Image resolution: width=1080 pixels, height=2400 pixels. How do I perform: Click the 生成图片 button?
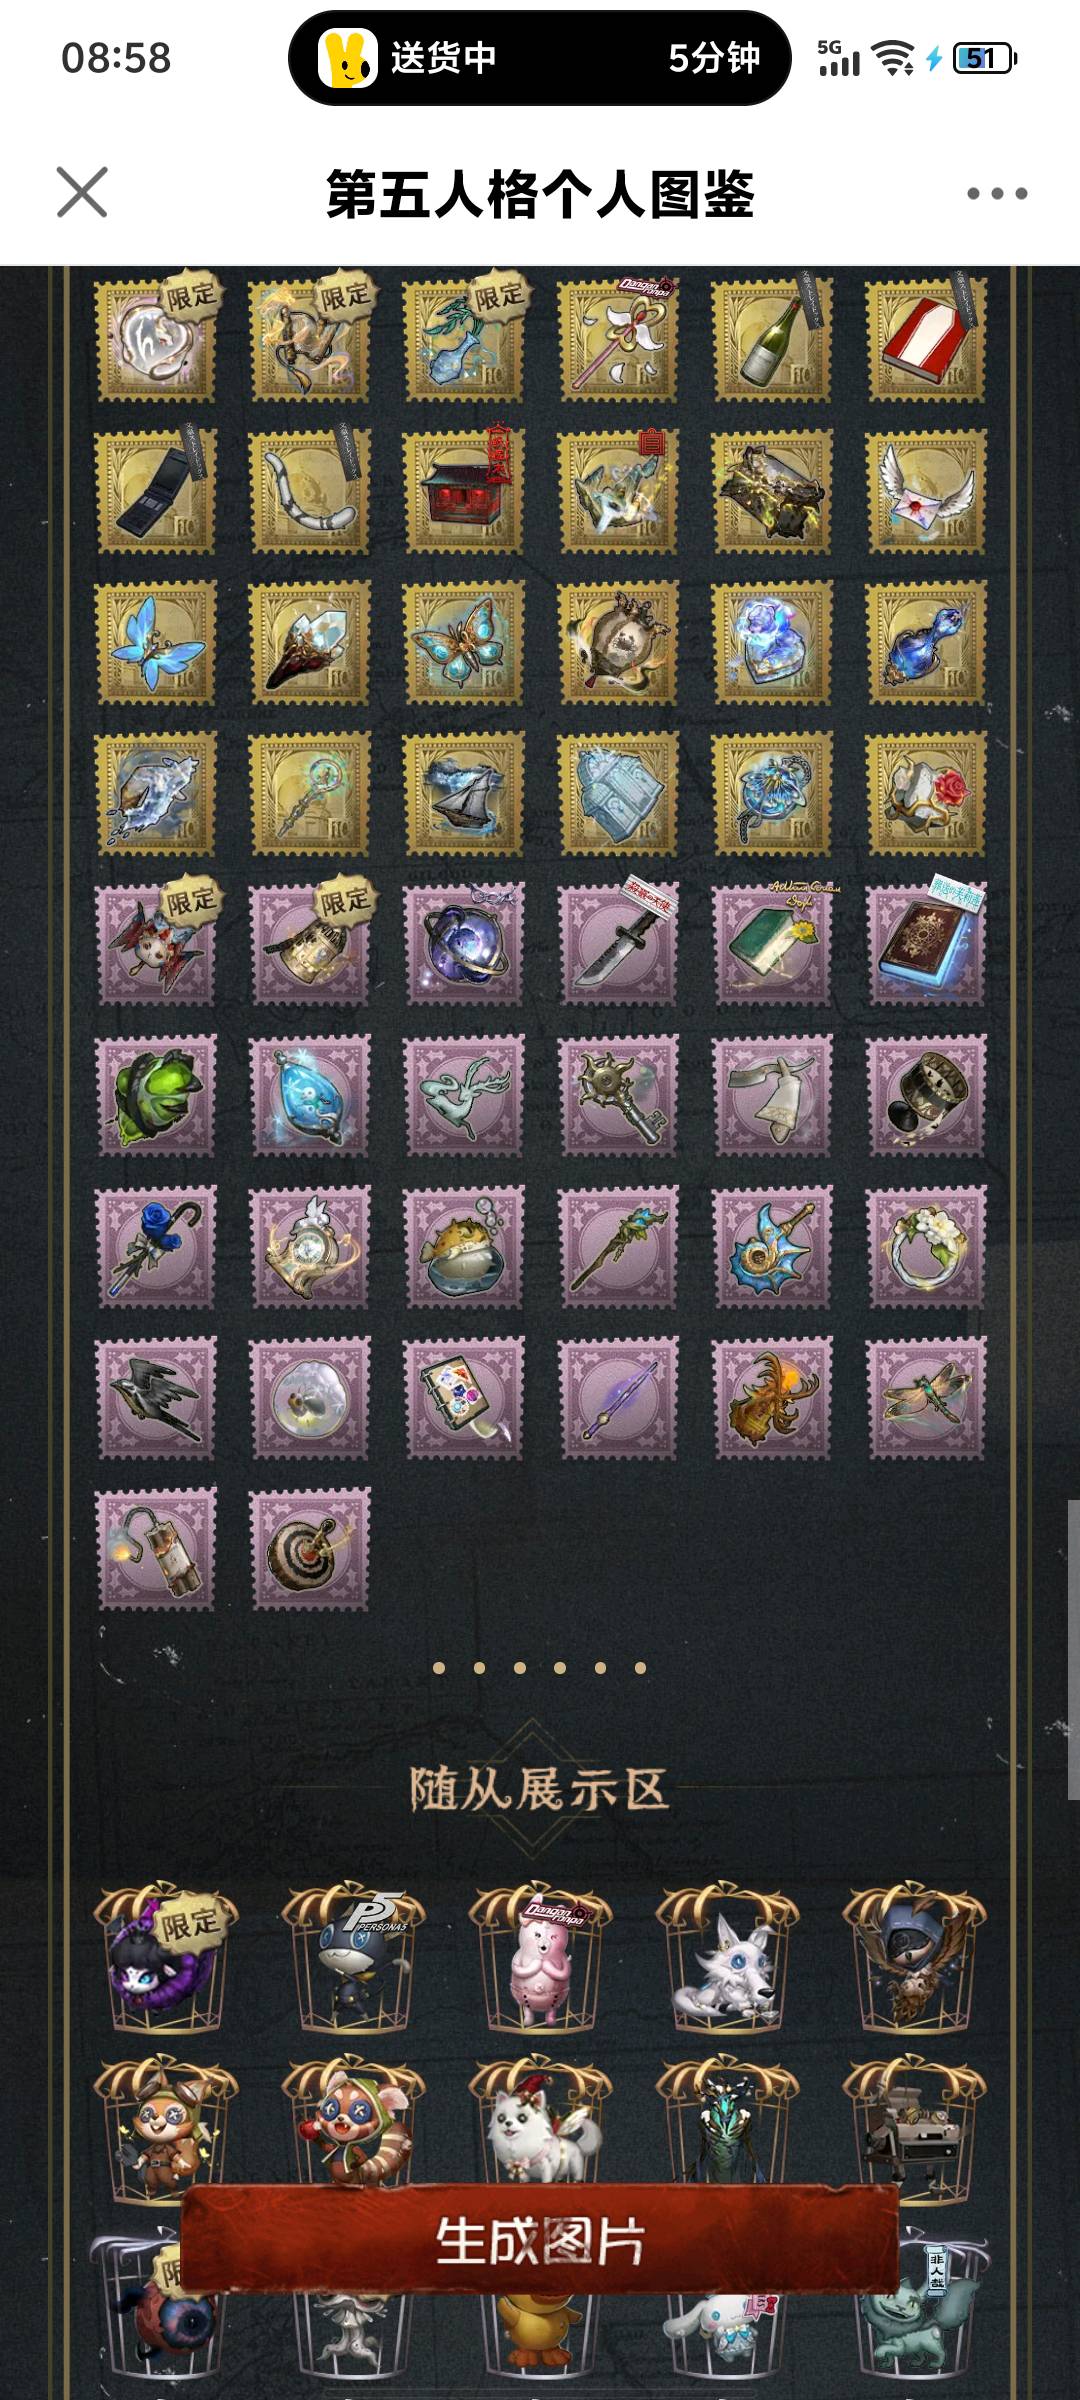(540, 2239)
